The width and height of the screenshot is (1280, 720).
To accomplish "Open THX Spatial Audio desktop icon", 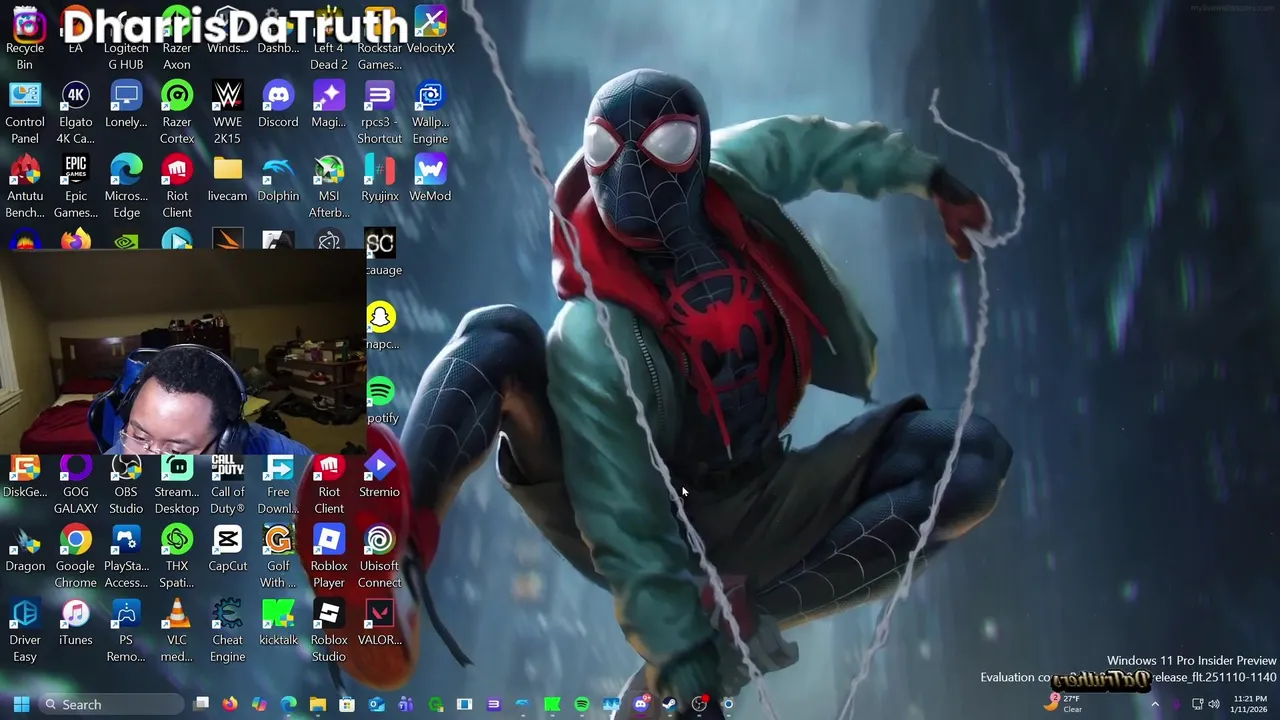I will 177,557.
